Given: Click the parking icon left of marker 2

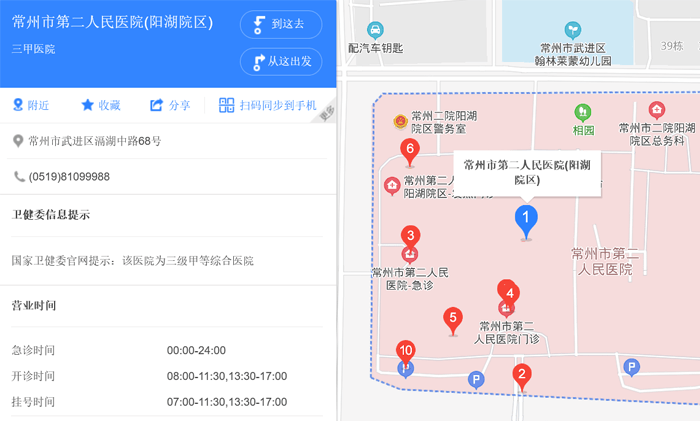Looking at the screenshot, I should [476, 380].
